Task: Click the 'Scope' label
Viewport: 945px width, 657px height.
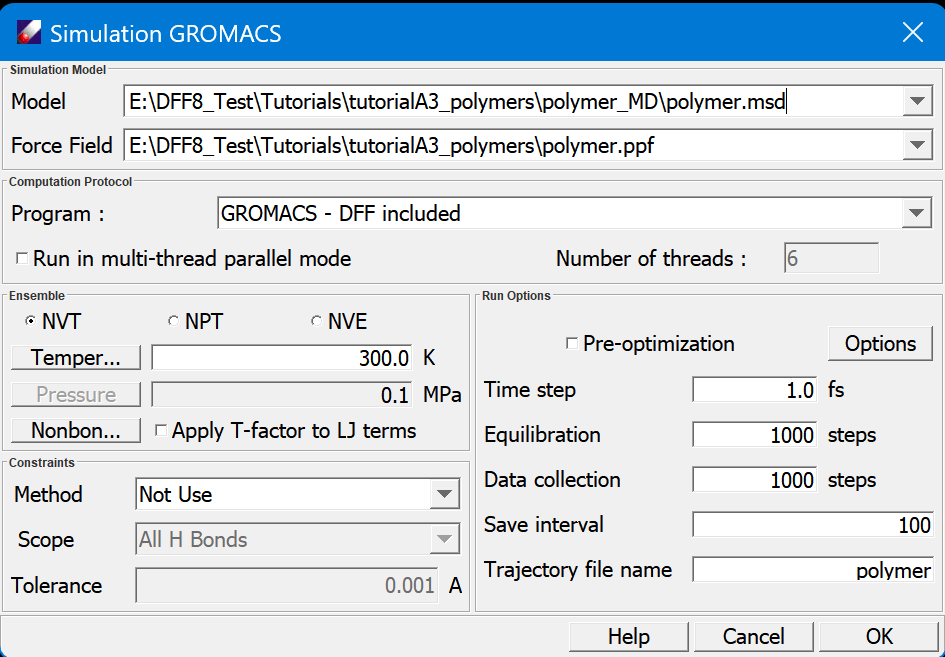Action: tap(46, 539)
